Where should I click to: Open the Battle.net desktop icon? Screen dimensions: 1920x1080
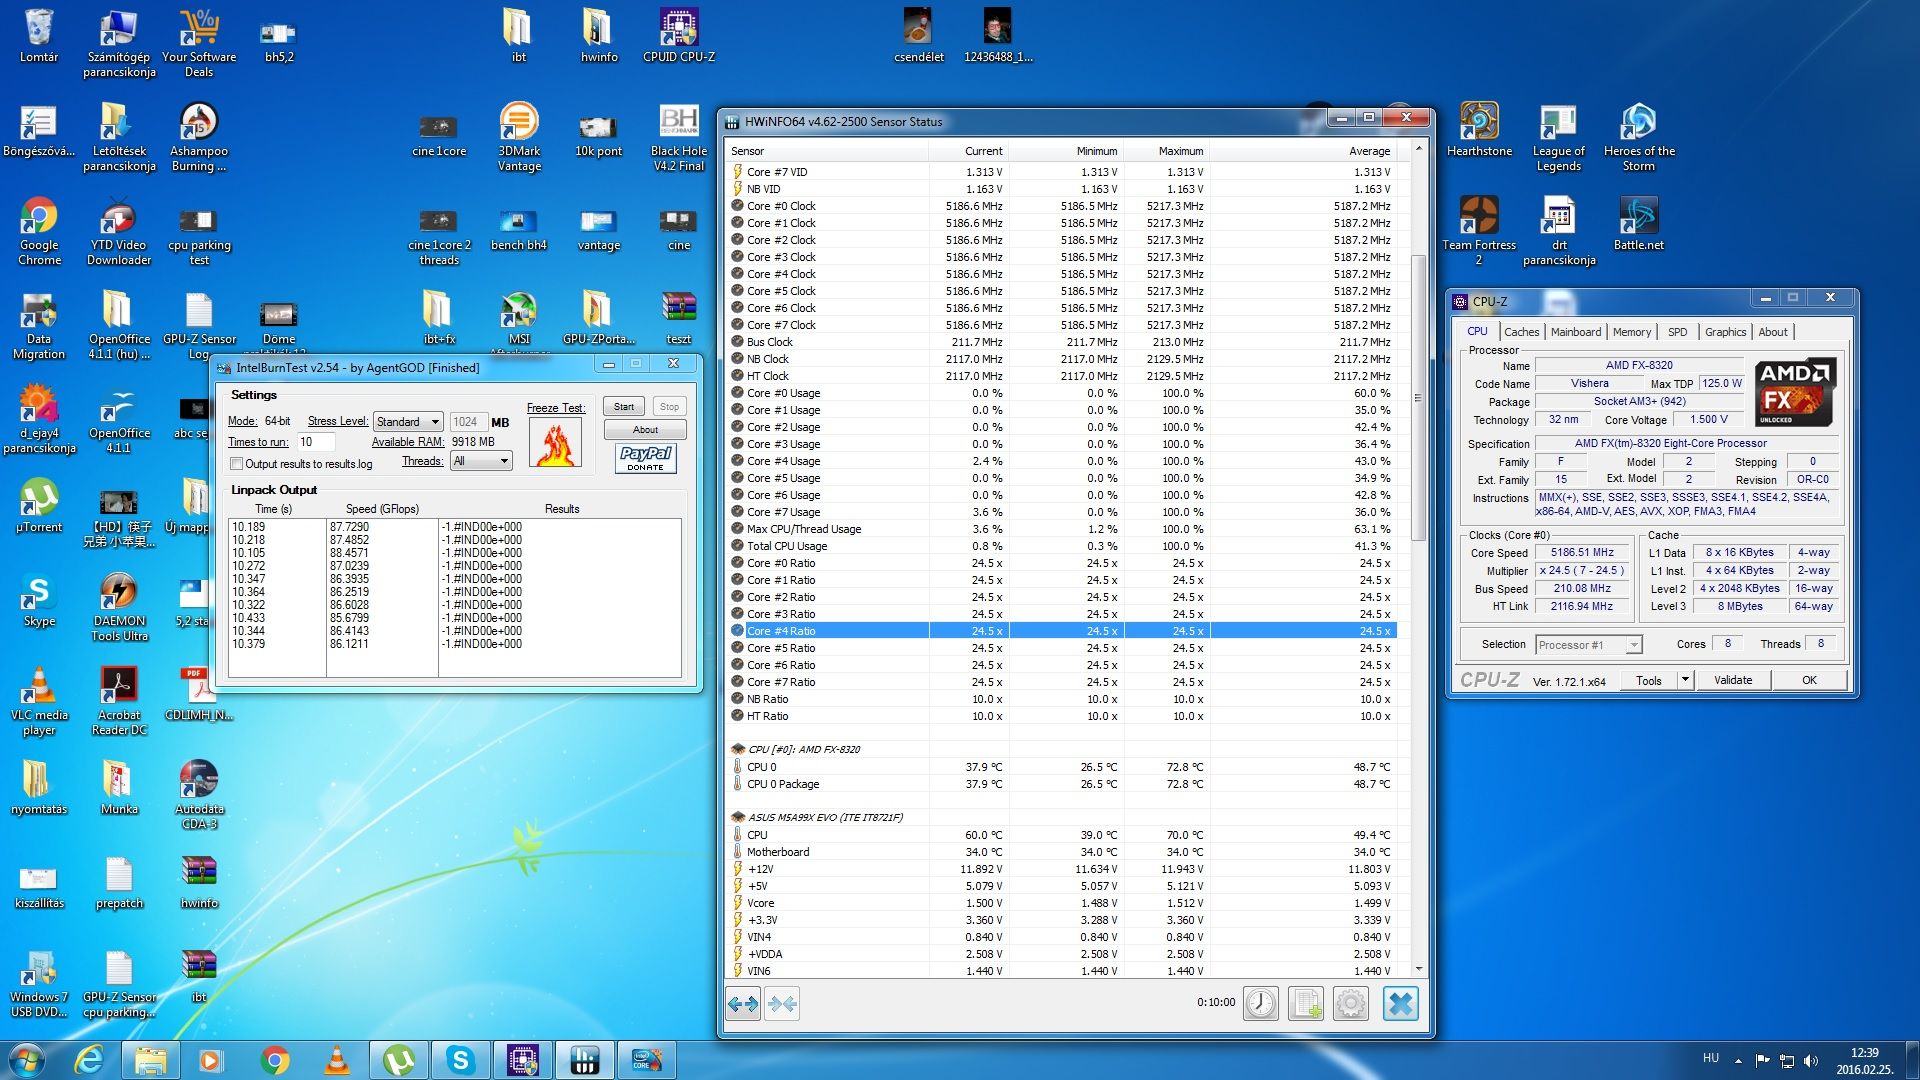point(1638,223)
